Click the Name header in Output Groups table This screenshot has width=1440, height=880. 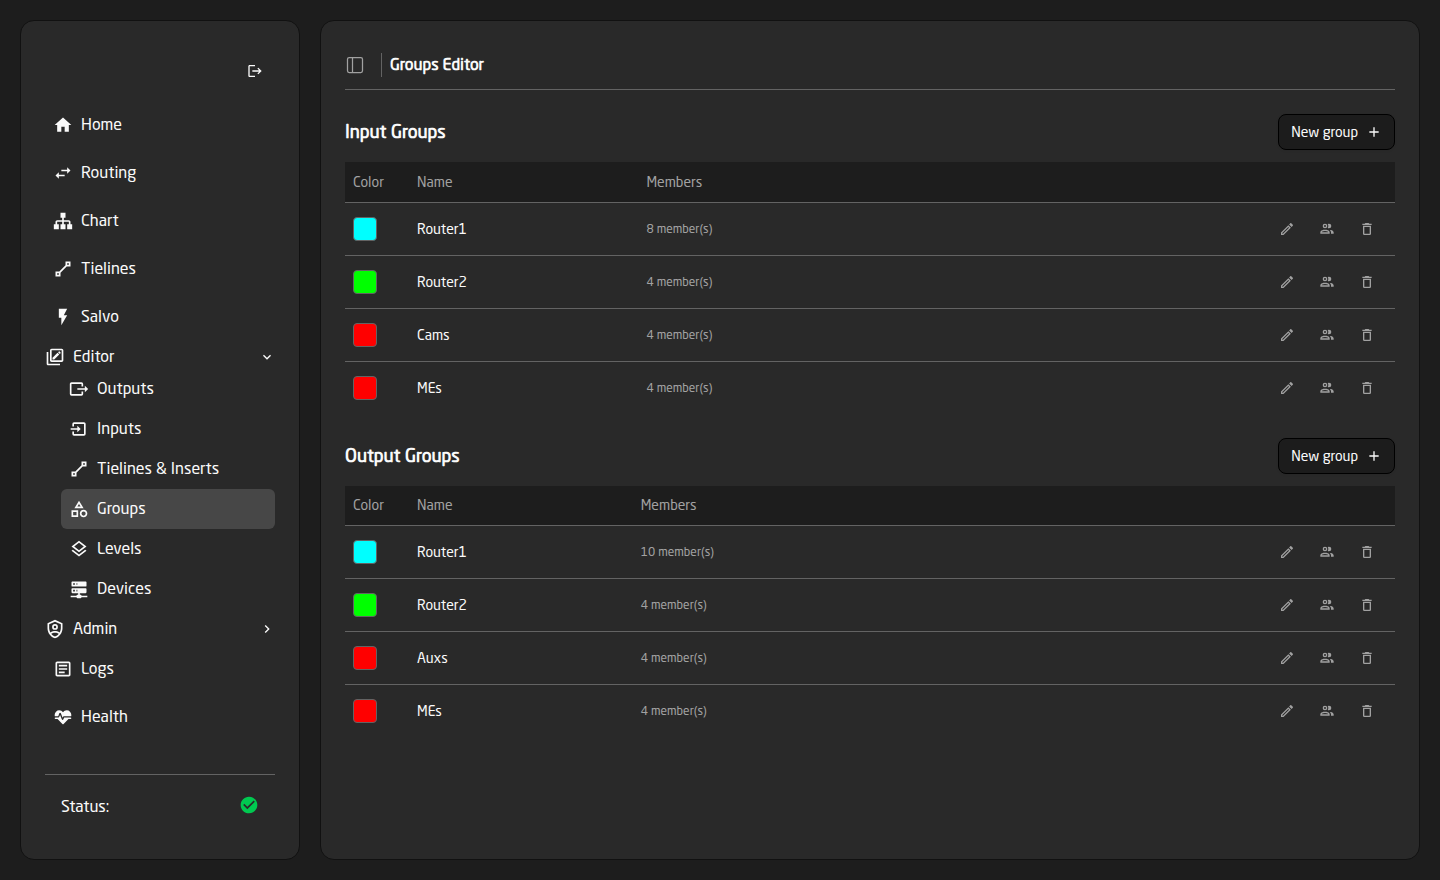click(x=434, y=505)
